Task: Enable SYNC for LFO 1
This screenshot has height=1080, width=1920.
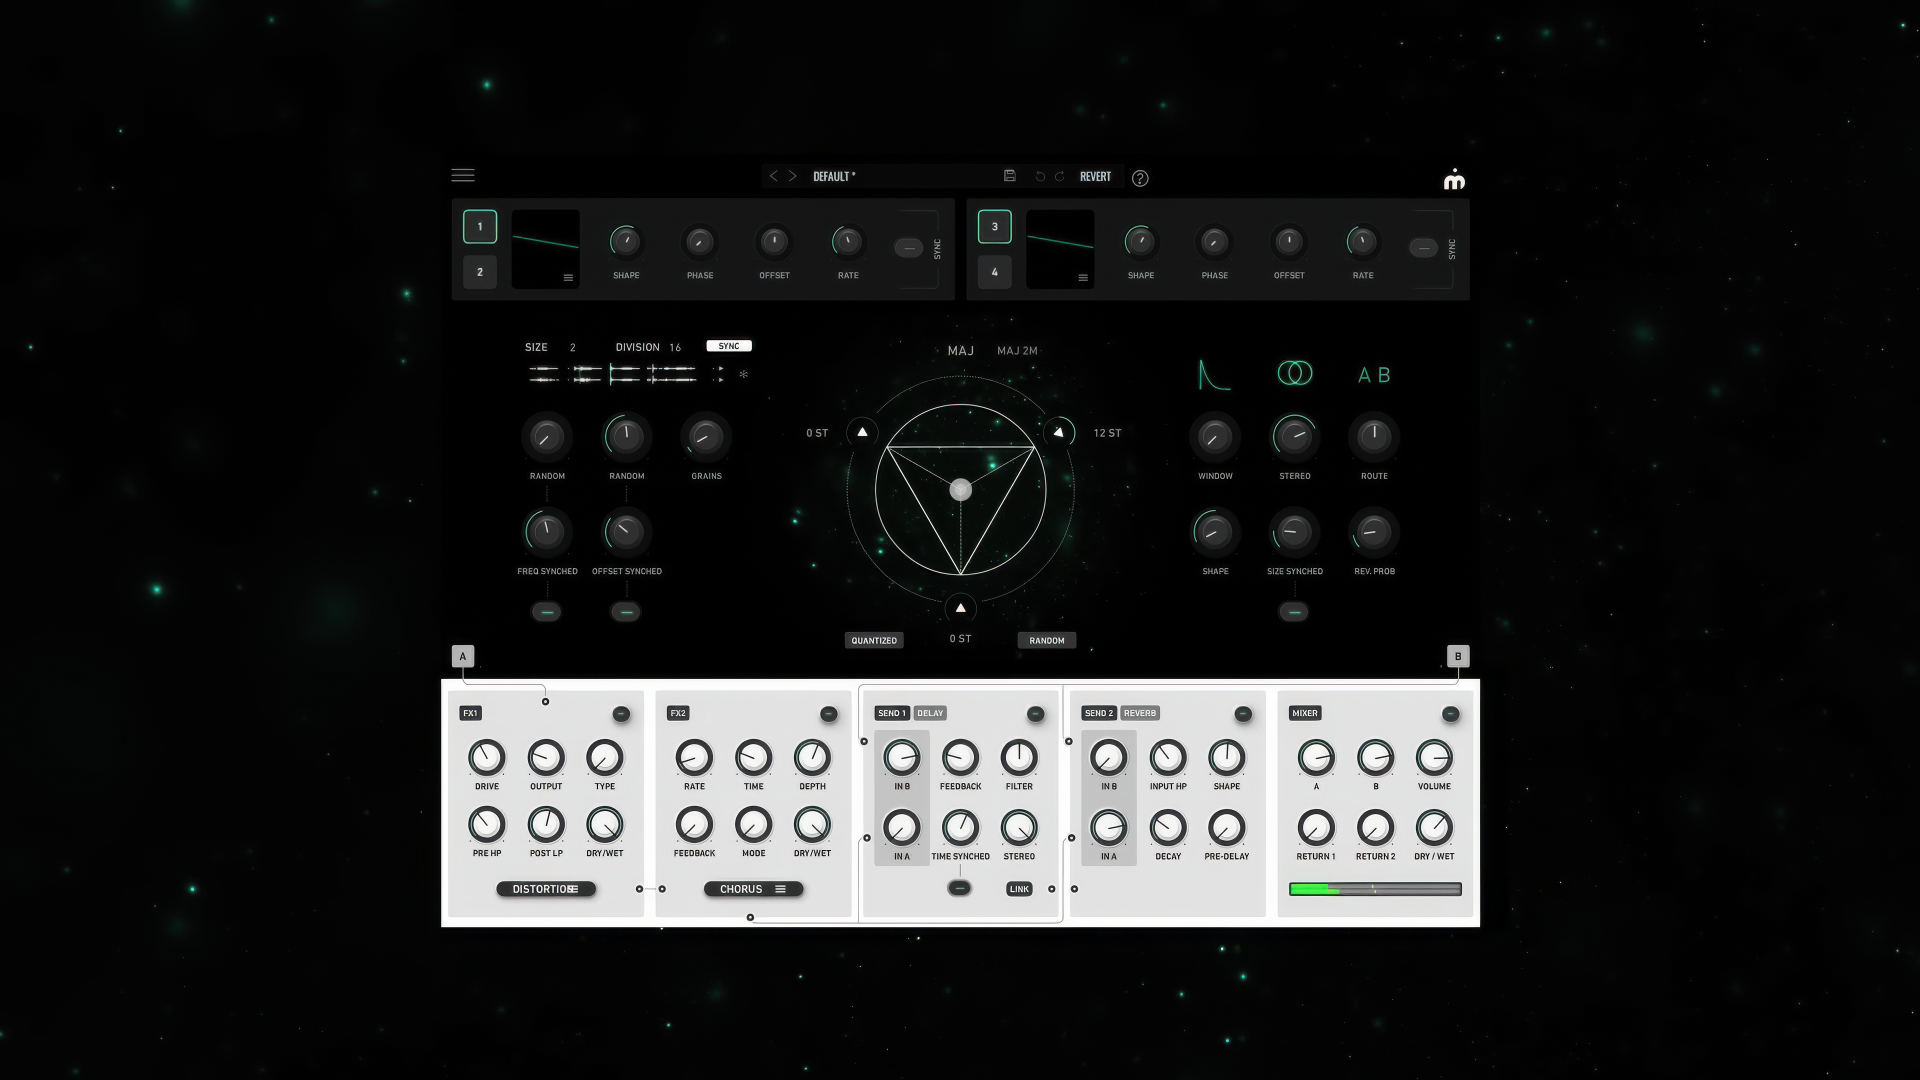Action: coord(909,245)
